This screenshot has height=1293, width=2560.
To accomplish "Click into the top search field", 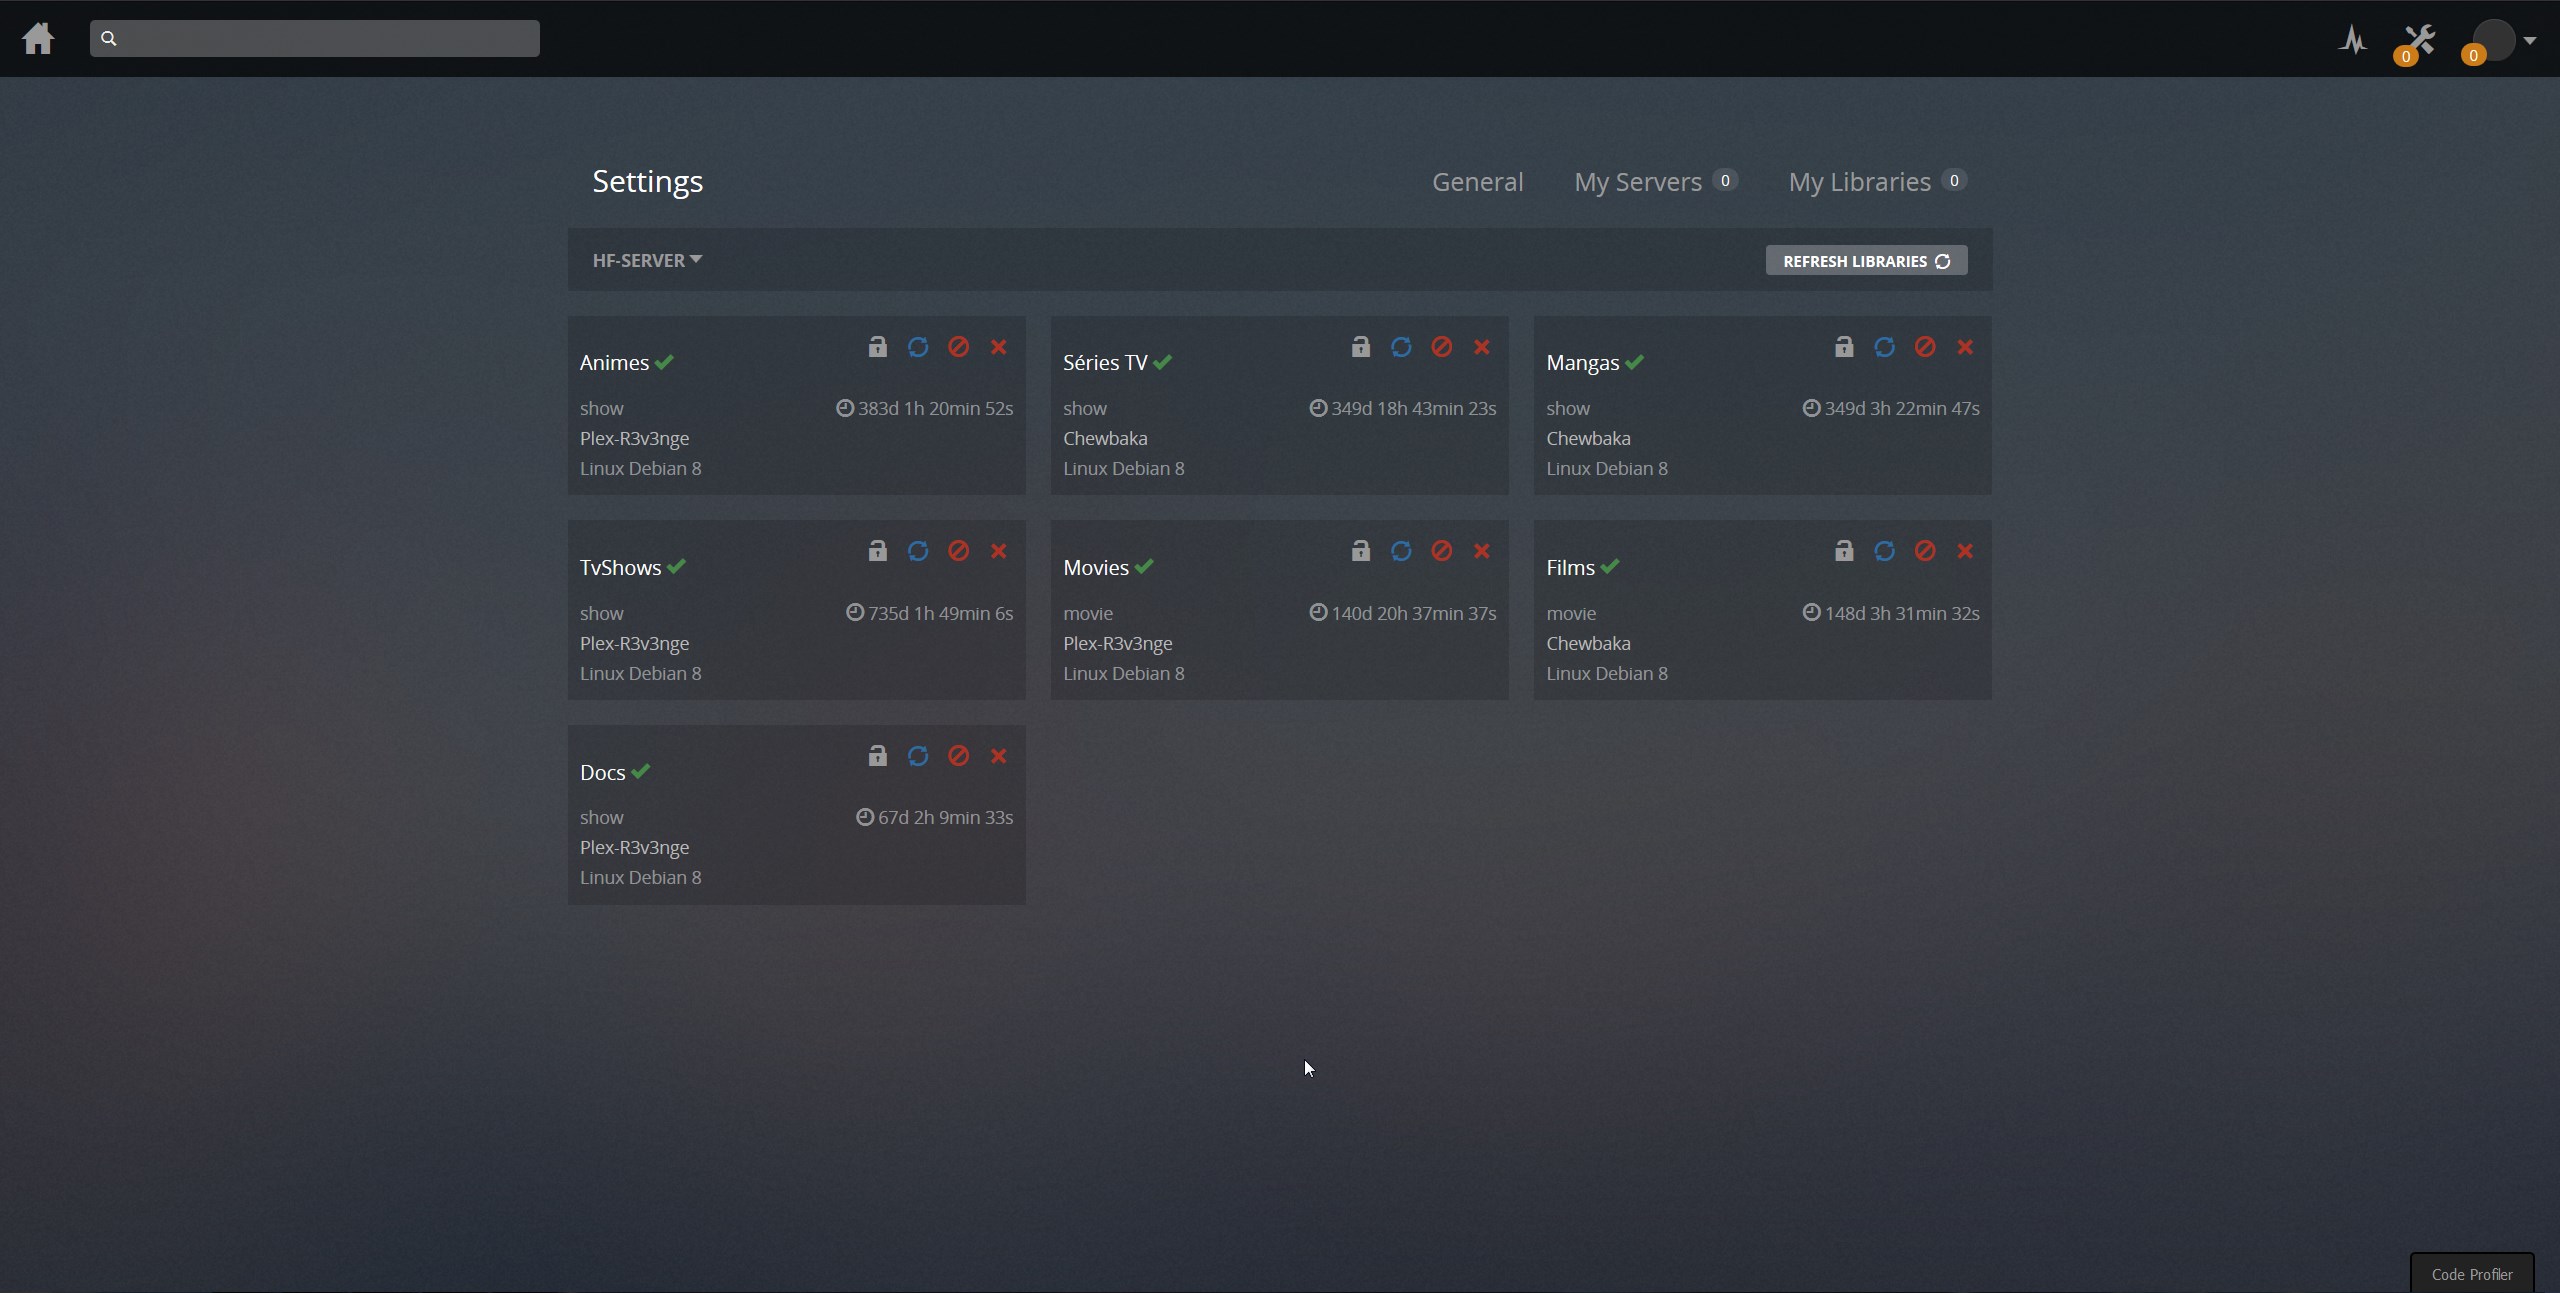I will click(315, 39).
